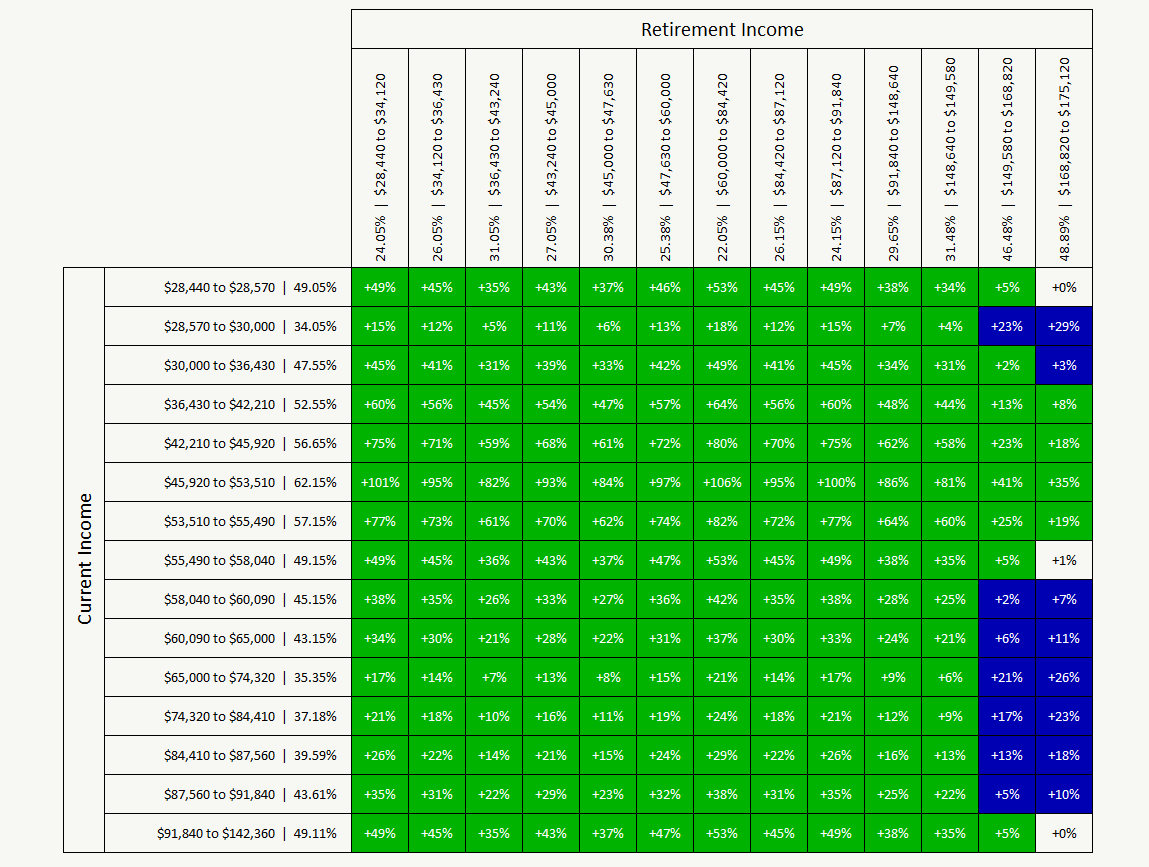The width and height of the screenshot is (1149, 867).
Task: Select column header 27.05% | $43,240 to $45,000
Action: (x=551, y=158)
